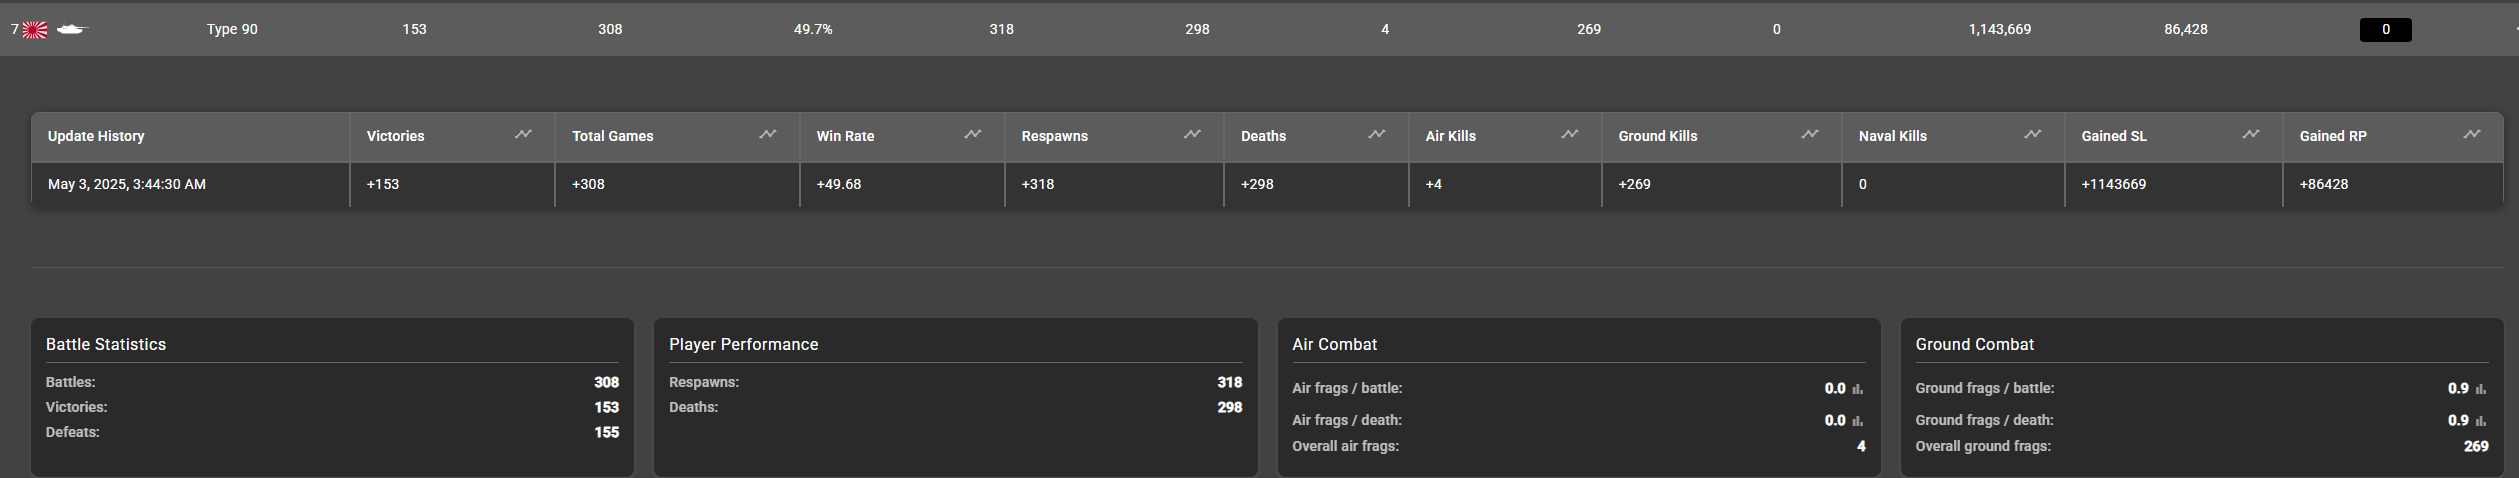The width and height of the screenshot is (2519, 478).
Task: Click the Gained SL trend icon
Action: coord(2251,135)
